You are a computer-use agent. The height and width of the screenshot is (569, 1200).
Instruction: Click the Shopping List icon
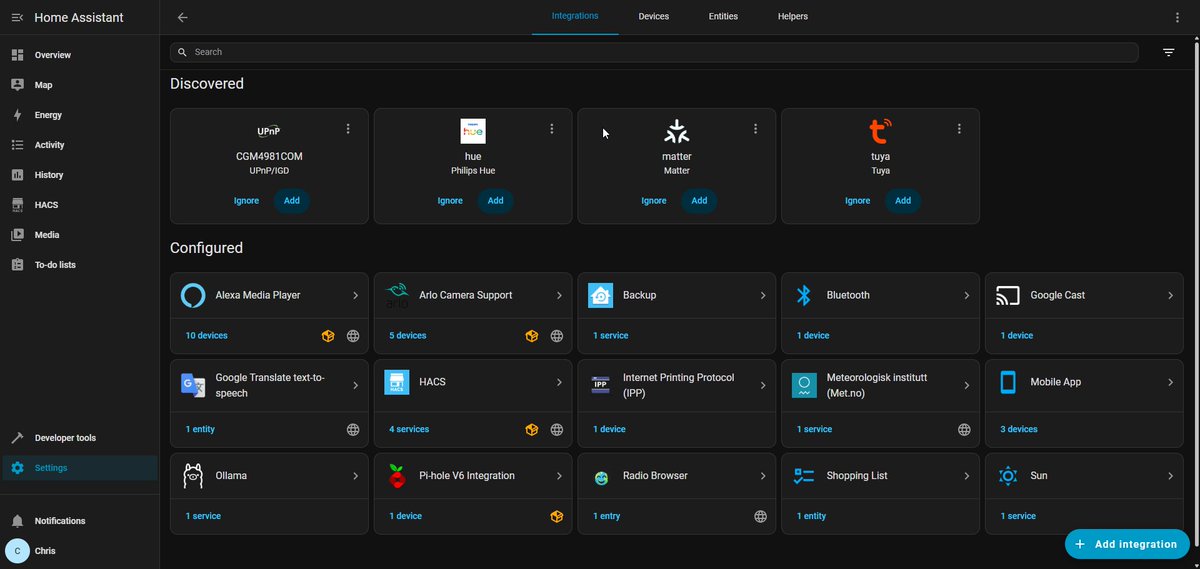(804, 476)
